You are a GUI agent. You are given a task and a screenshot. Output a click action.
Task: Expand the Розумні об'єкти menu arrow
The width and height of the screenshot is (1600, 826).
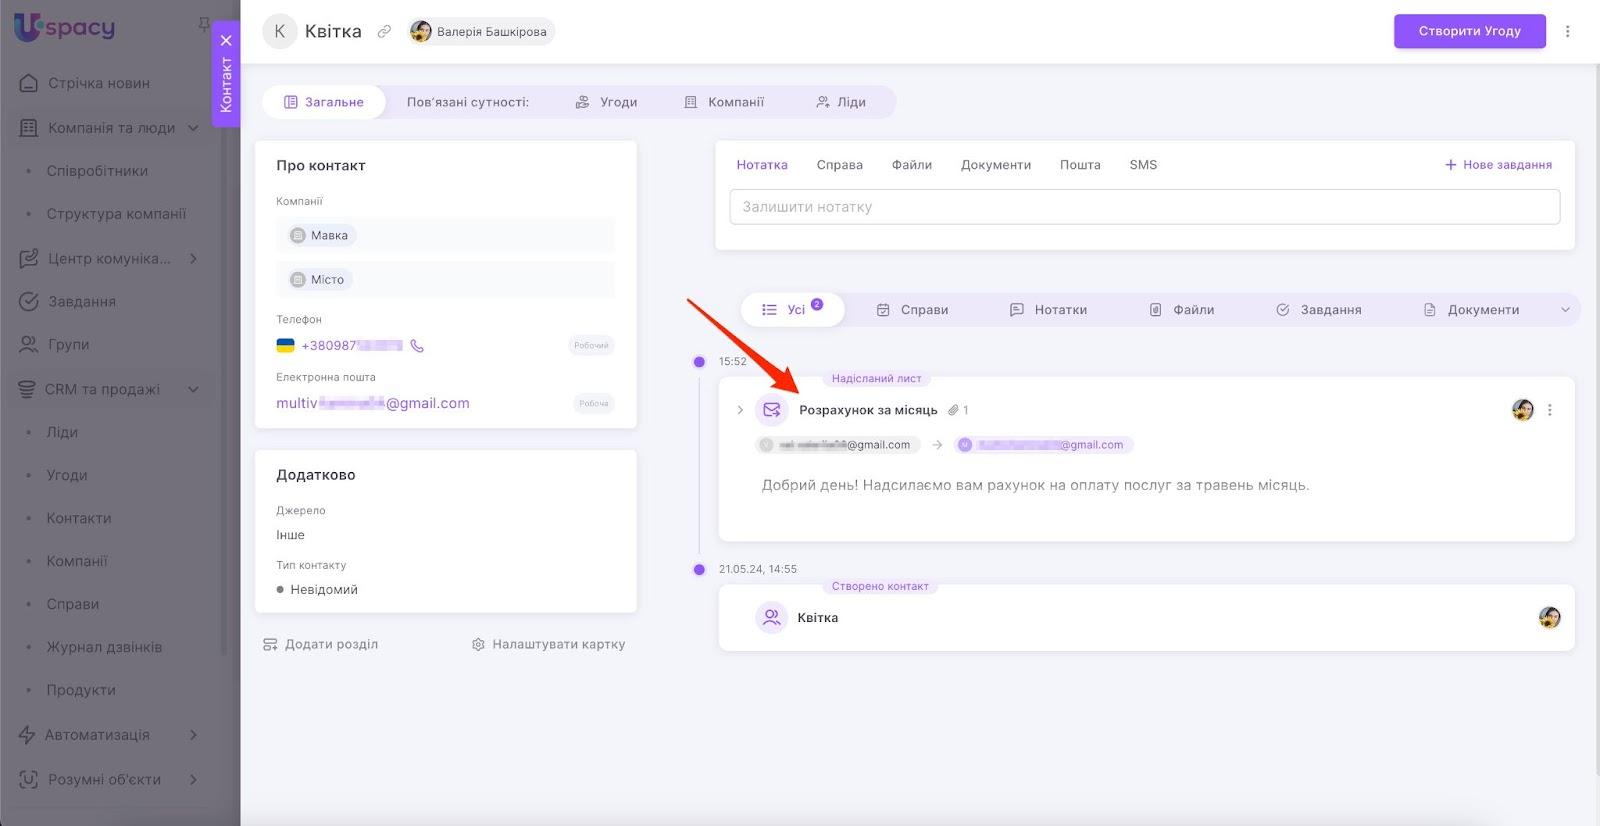193,780
